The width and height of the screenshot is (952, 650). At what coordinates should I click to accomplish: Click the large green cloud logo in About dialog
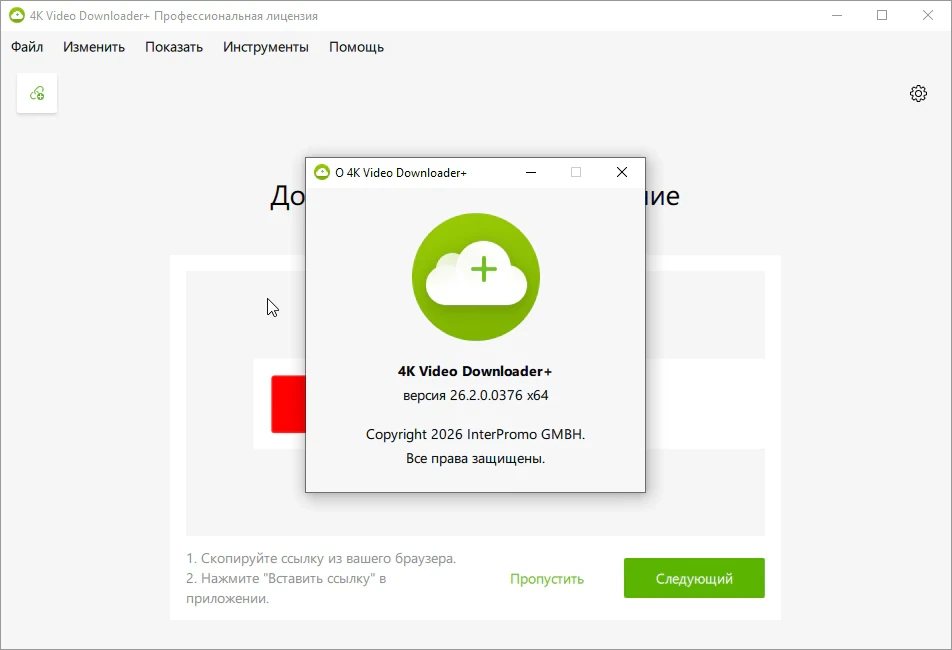(x=476, y=277)
